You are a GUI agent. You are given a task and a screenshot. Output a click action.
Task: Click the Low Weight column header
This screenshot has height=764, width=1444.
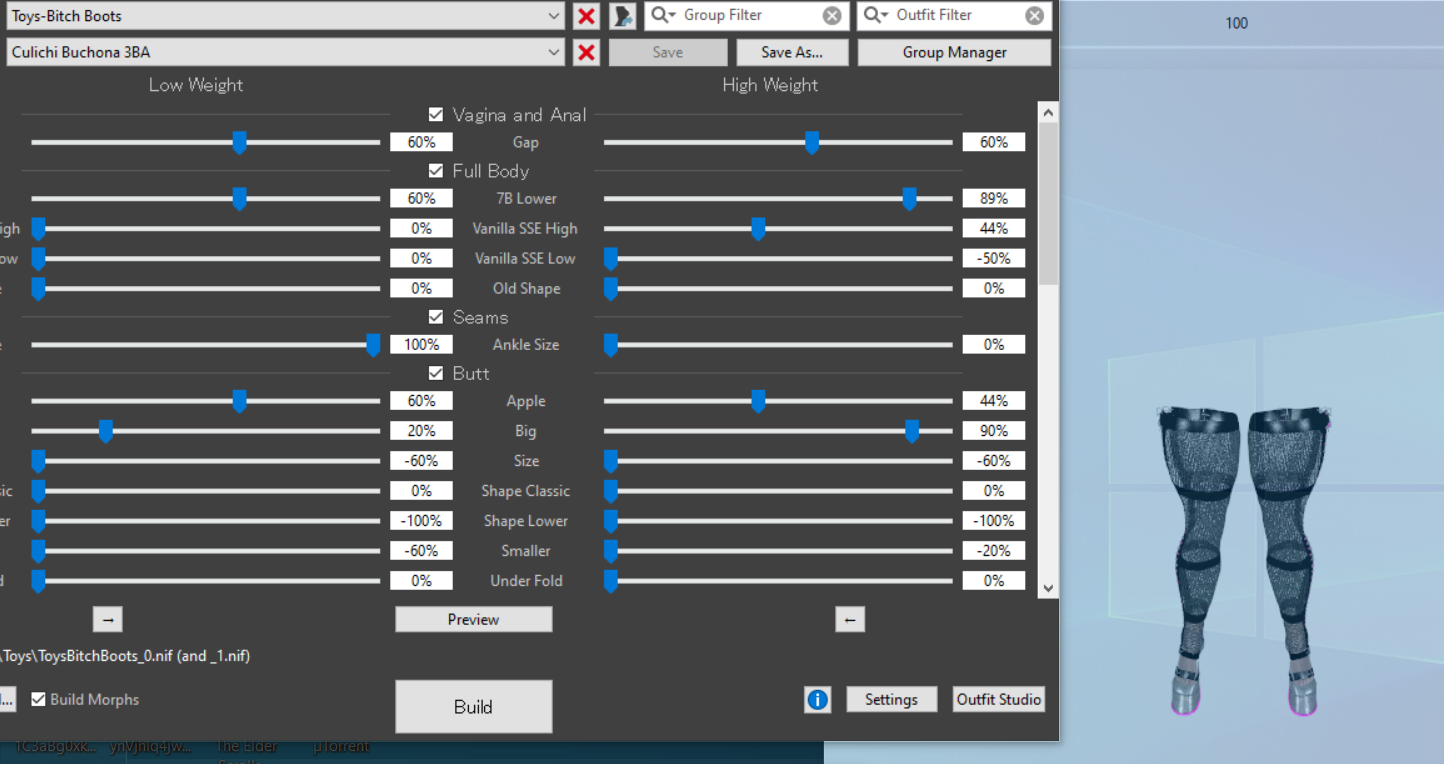pyautogui.click(x=196, y=85)
